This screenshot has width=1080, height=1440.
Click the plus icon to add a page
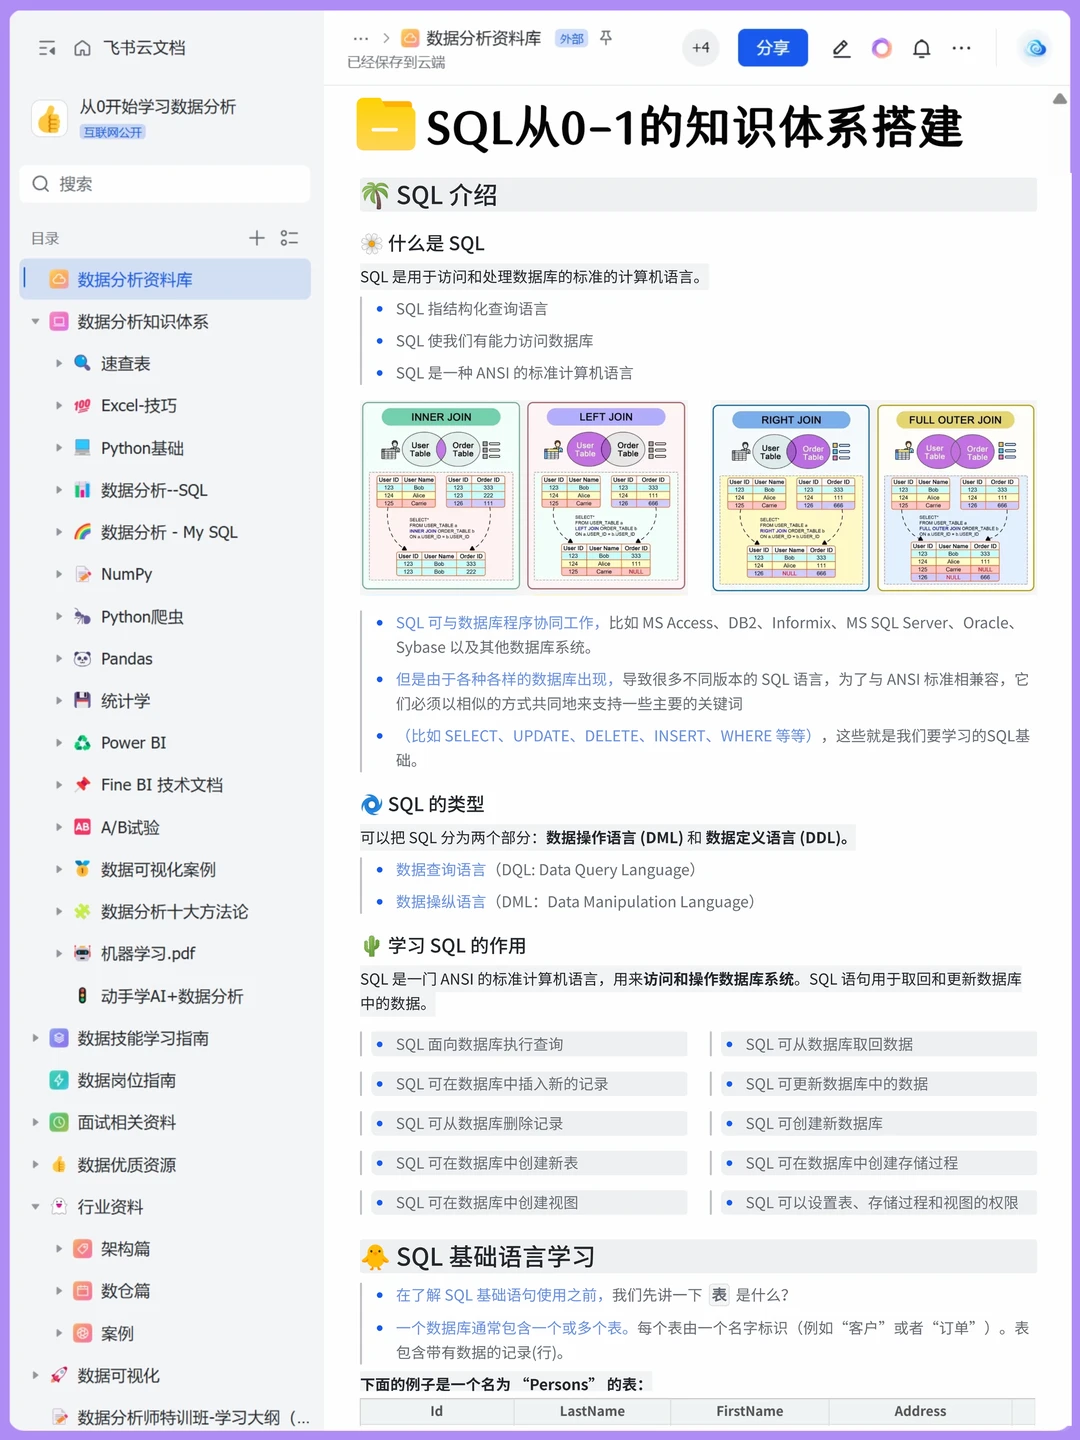(256, 238)
